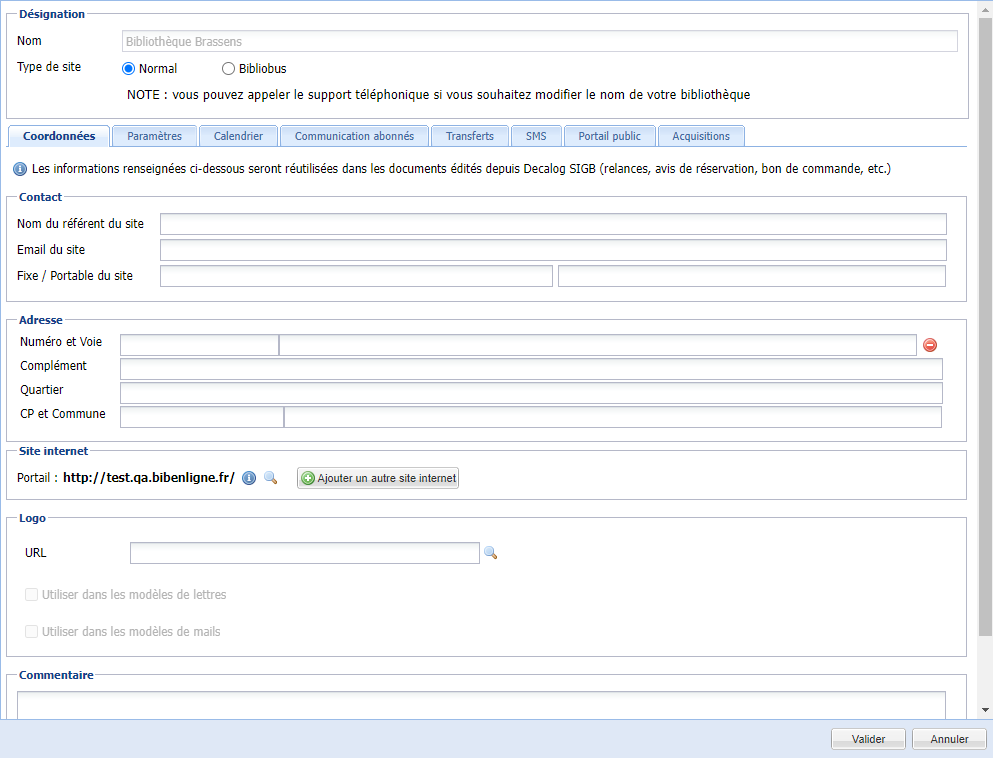996x763 pixels.
Task: Click the right-side vertical scrollbar
Action: point(987,380)
